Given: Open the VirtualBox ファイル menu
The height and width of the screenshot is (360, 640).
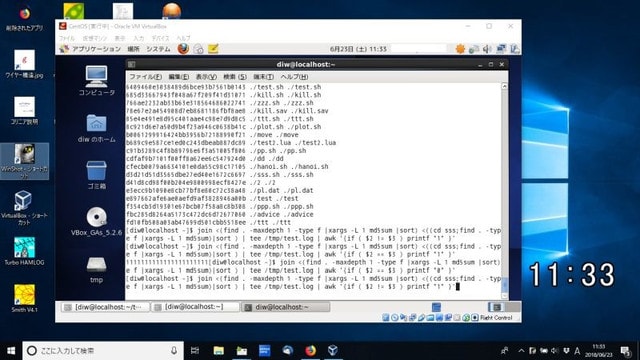Looking at the screenshot, I should pyautogui.click(x=67, y=38).
